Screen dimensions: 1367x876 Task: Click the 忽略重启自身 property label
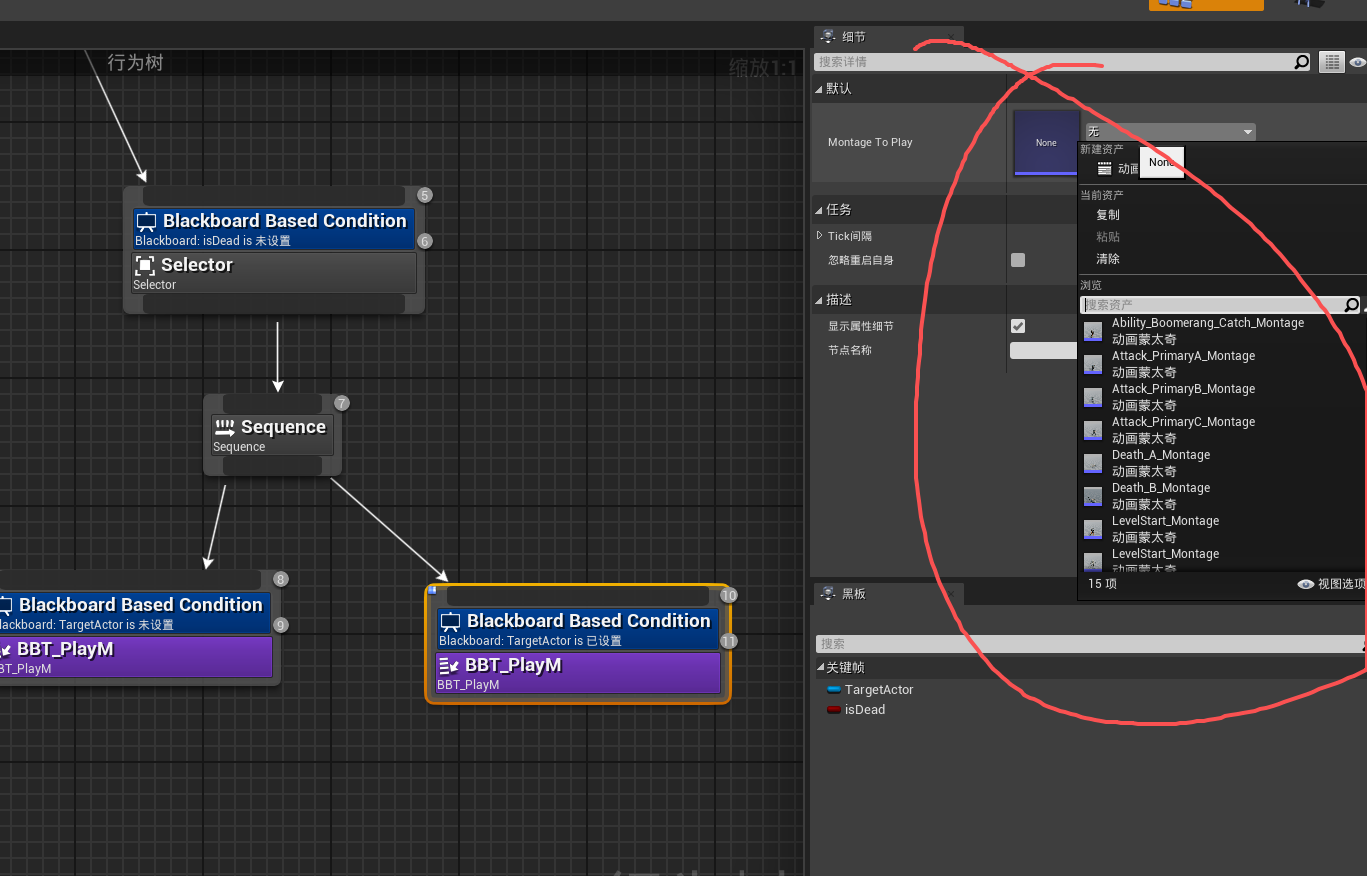tap(861, 260)
